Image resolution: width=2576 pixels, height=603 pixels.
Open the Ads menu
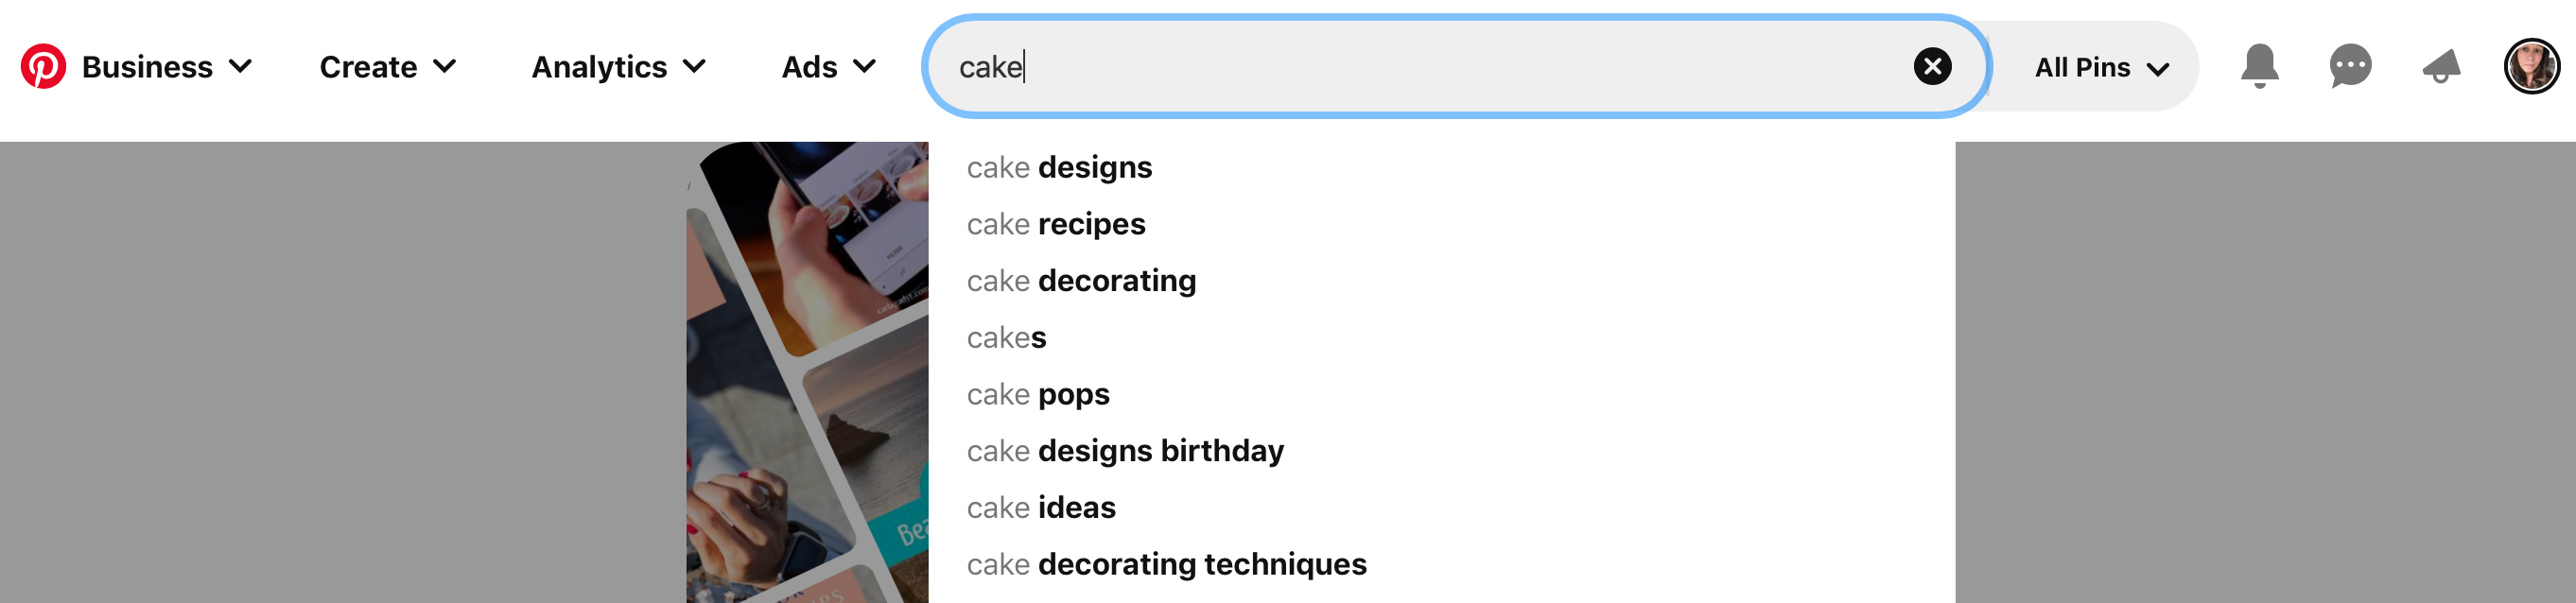coord(829,67)
